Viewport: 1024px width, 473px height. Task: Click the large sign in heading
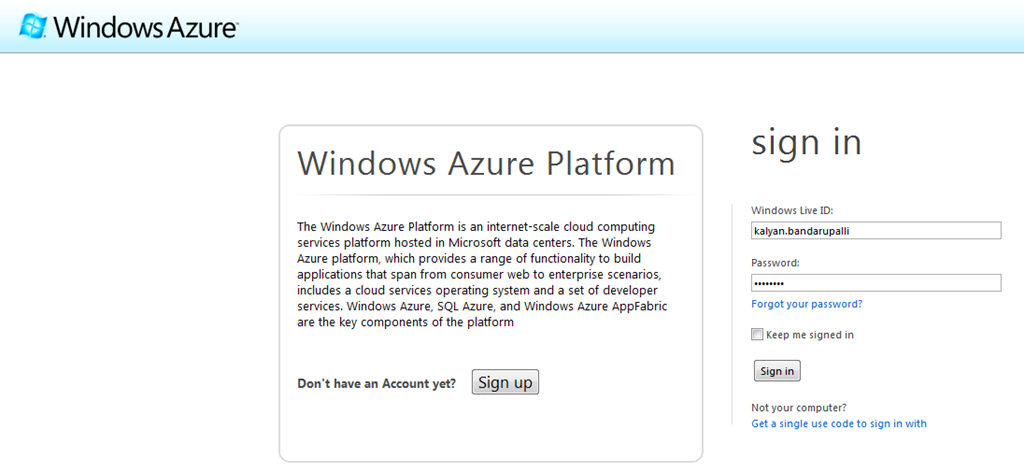(x=806, y=142)
